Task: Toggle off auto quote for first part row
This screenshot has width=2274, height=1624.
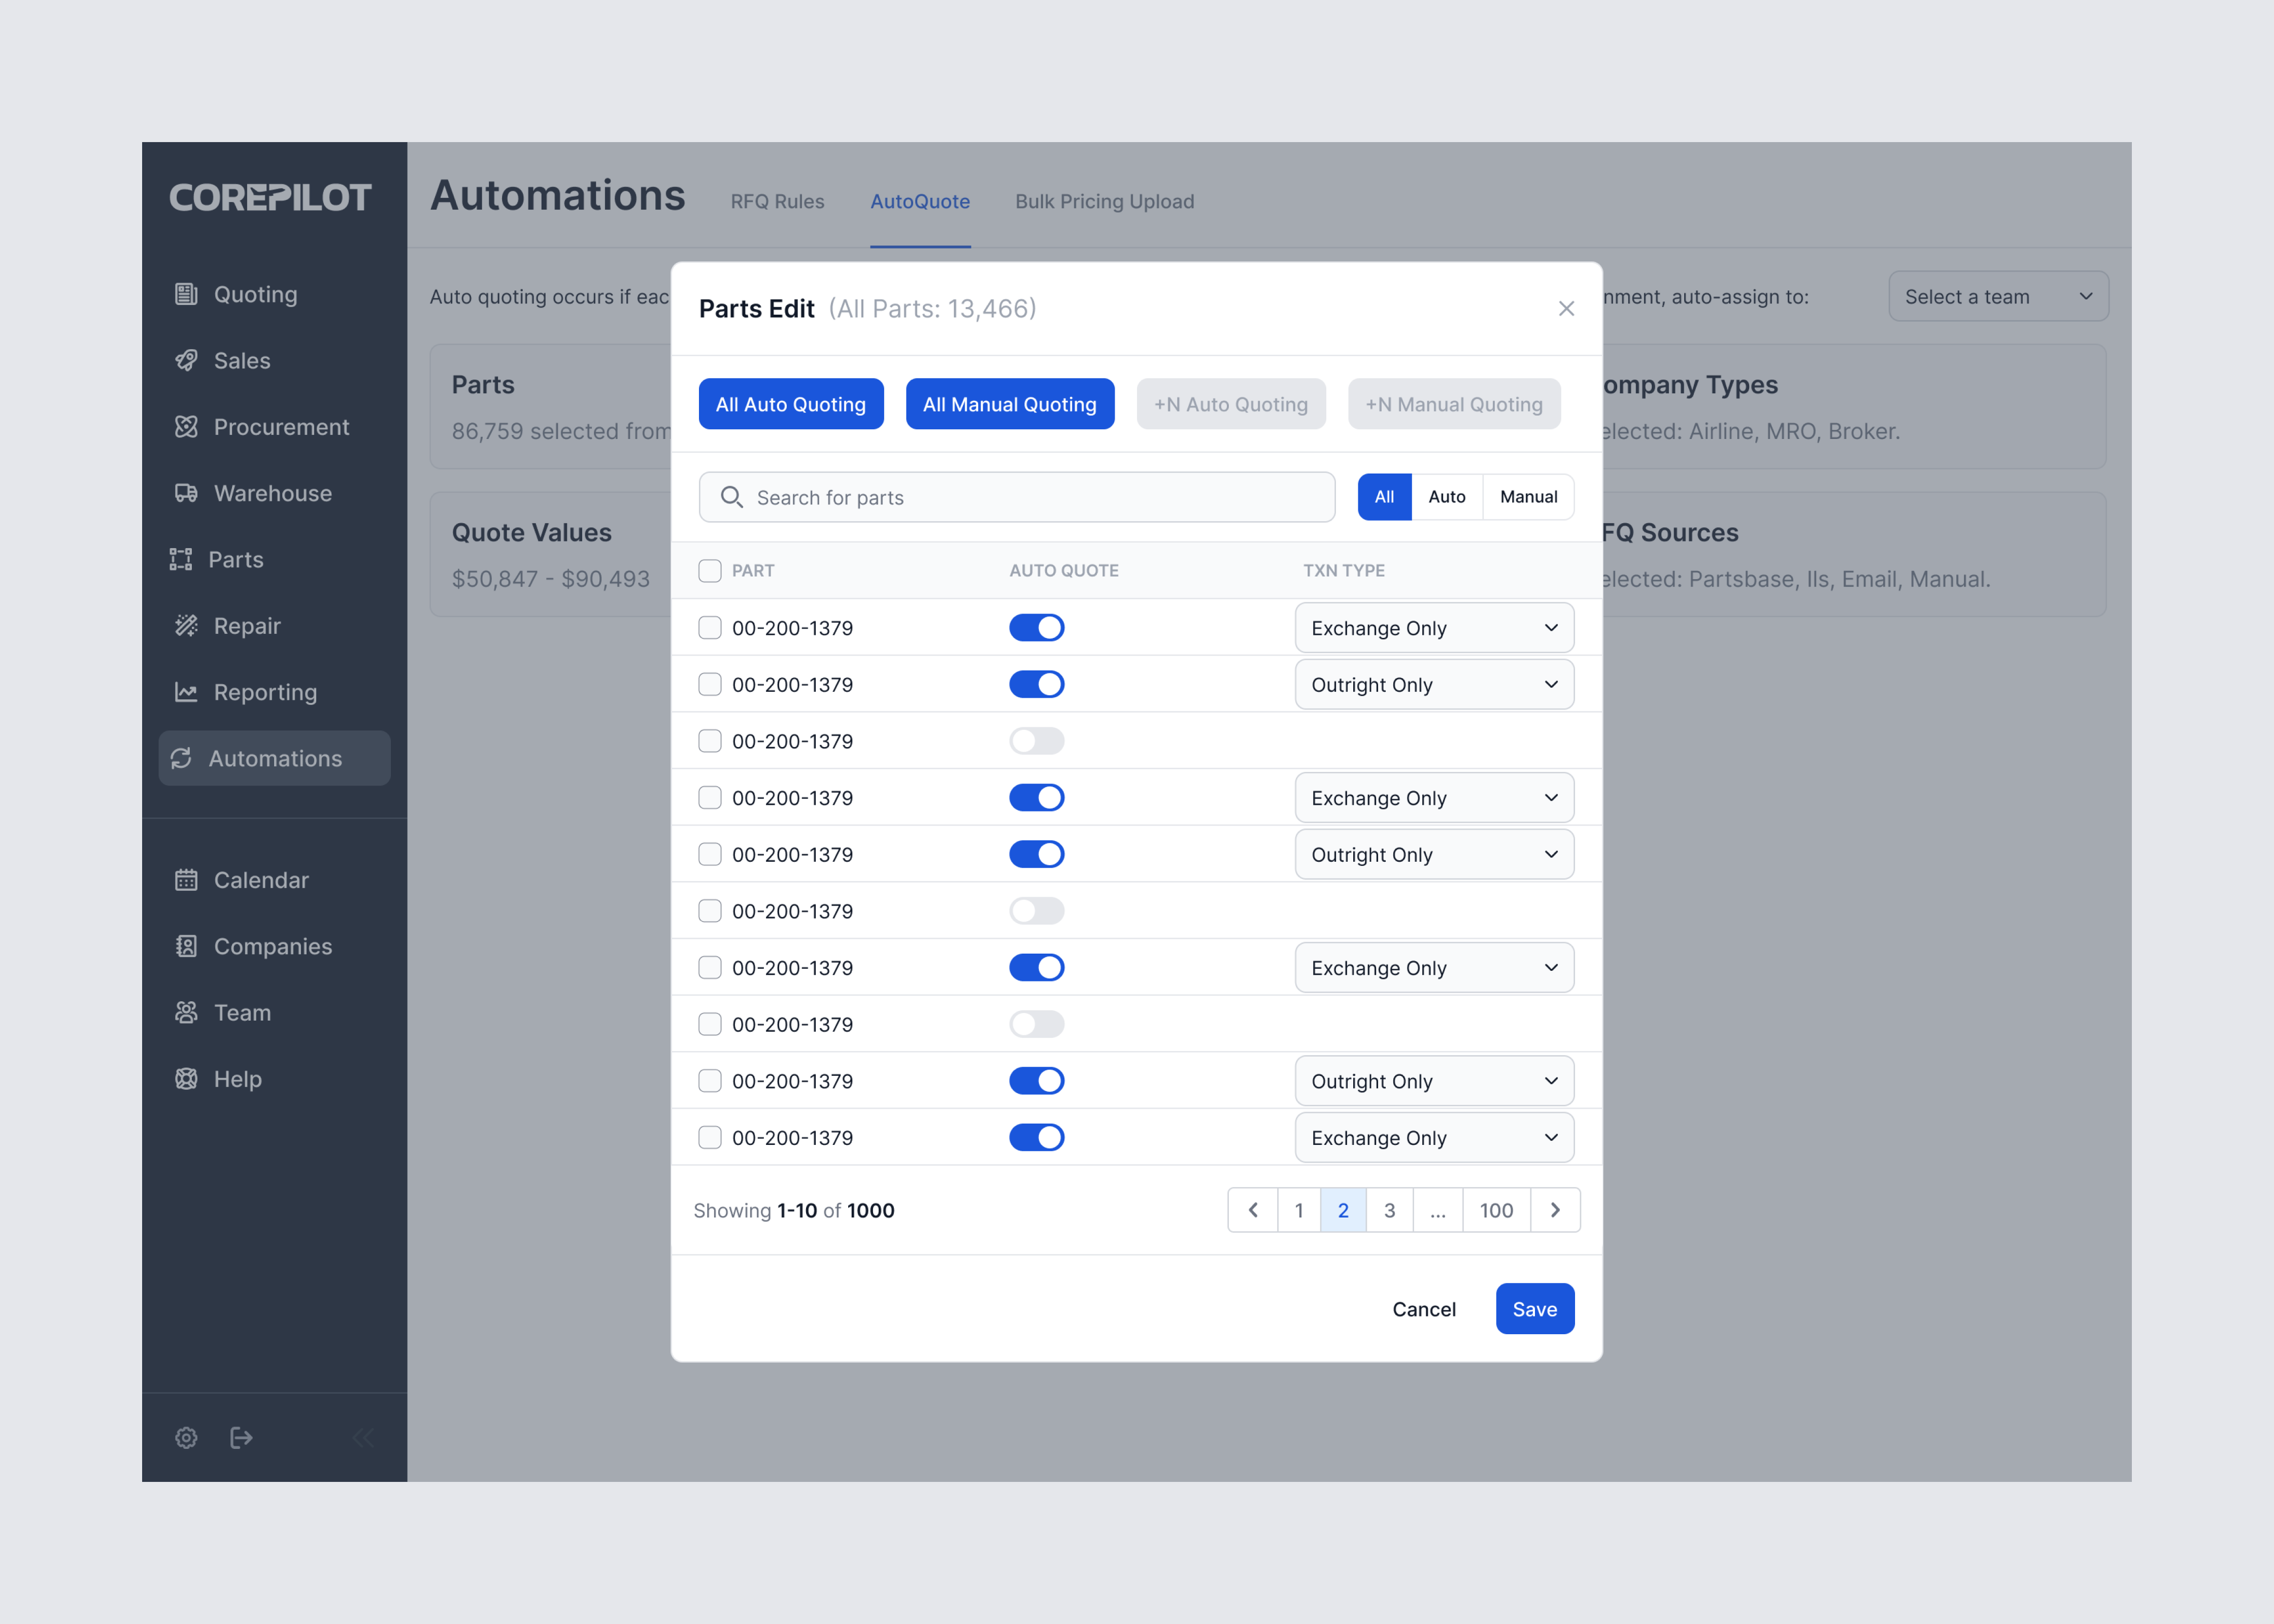Action: coord(1036,628)
